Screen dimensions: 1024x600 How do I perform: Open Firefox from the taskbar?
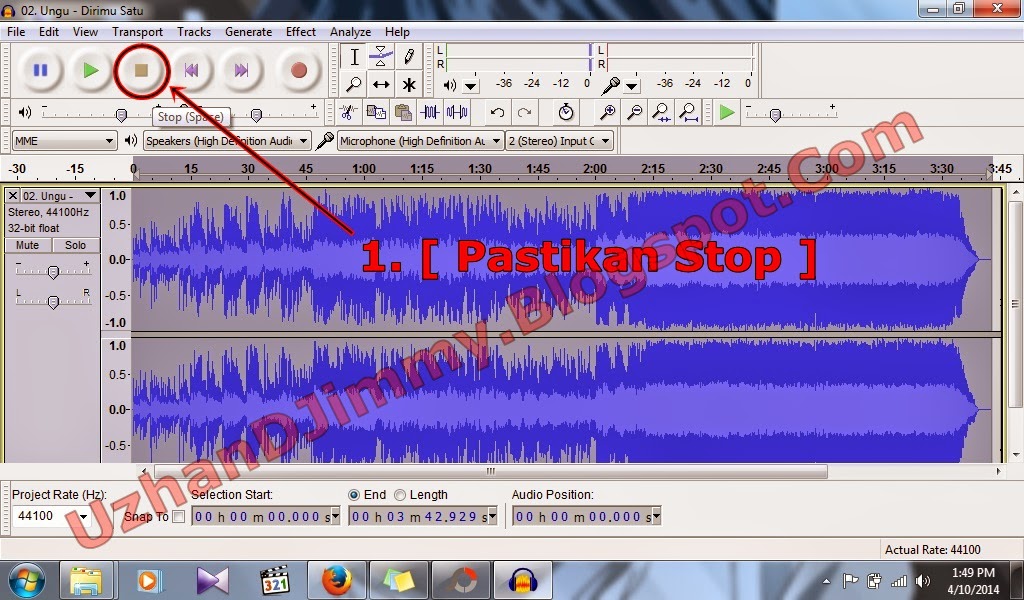click(336, 580)
